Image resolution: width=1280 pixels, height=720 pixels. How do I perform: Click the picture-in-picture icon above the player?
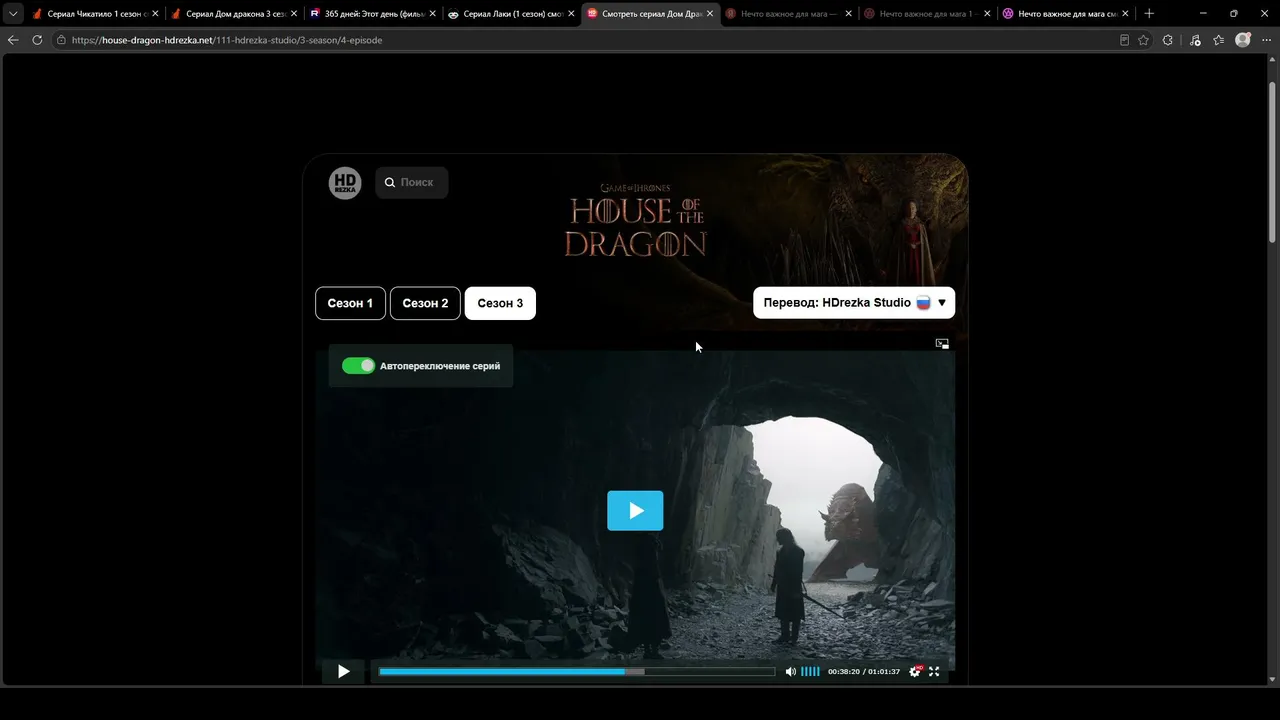942,343
